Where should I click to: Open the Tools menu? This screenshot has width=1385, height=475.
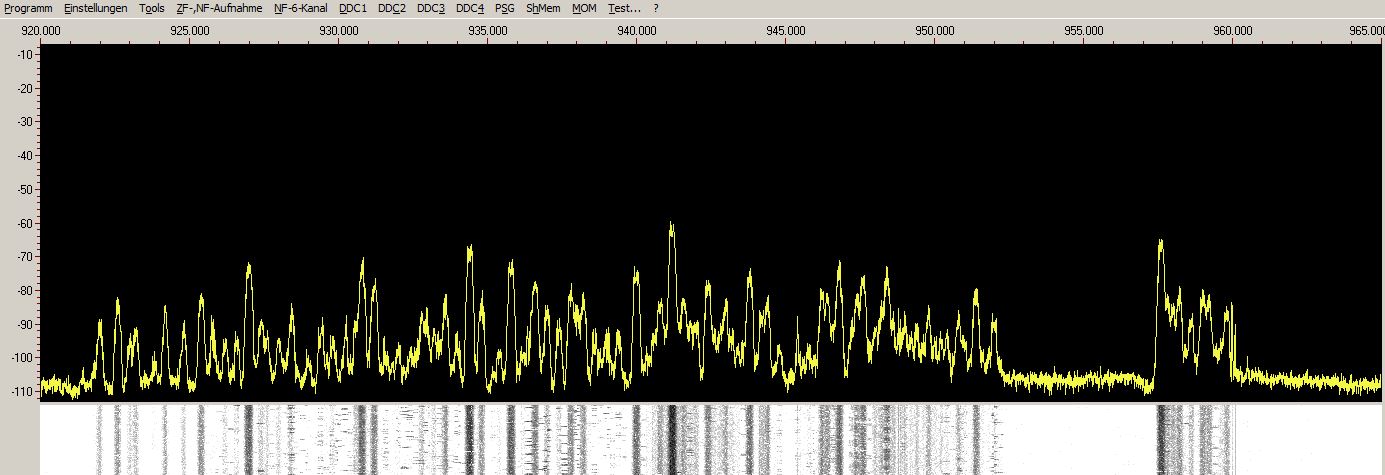pyautogui.click(x=152, y=8)
